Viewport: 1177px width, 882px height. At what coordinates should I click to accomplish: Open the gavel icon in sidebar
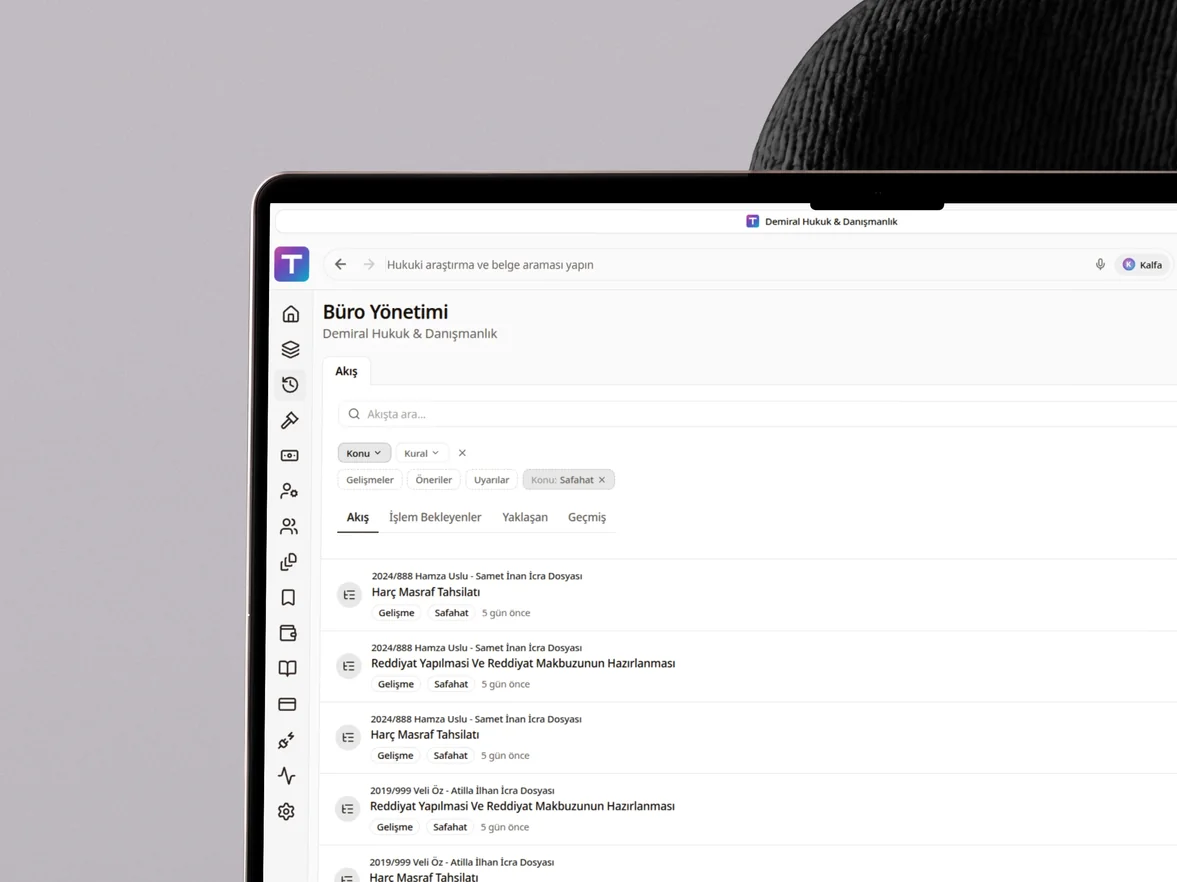coord(290,420)
